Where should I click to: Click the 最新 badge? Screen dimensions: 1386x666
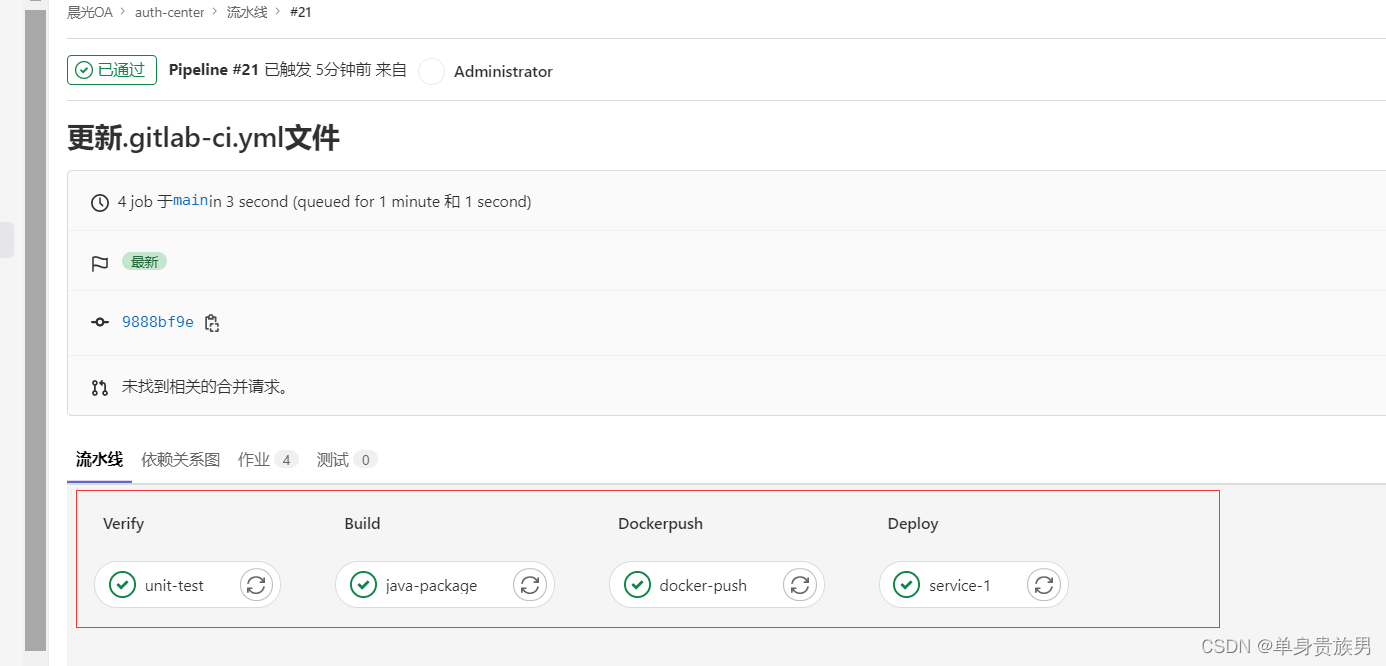coord(144,262)
